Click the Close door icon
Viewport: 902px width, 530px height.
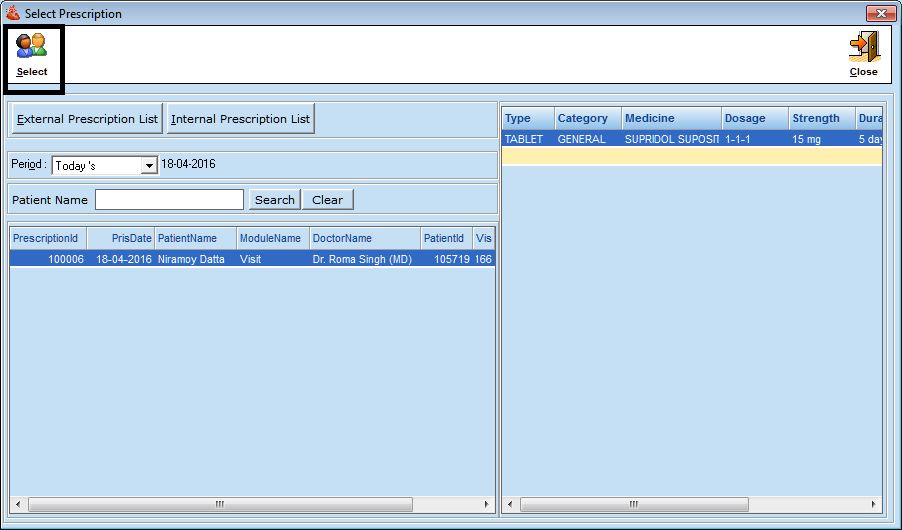click(x=863, y=47)
